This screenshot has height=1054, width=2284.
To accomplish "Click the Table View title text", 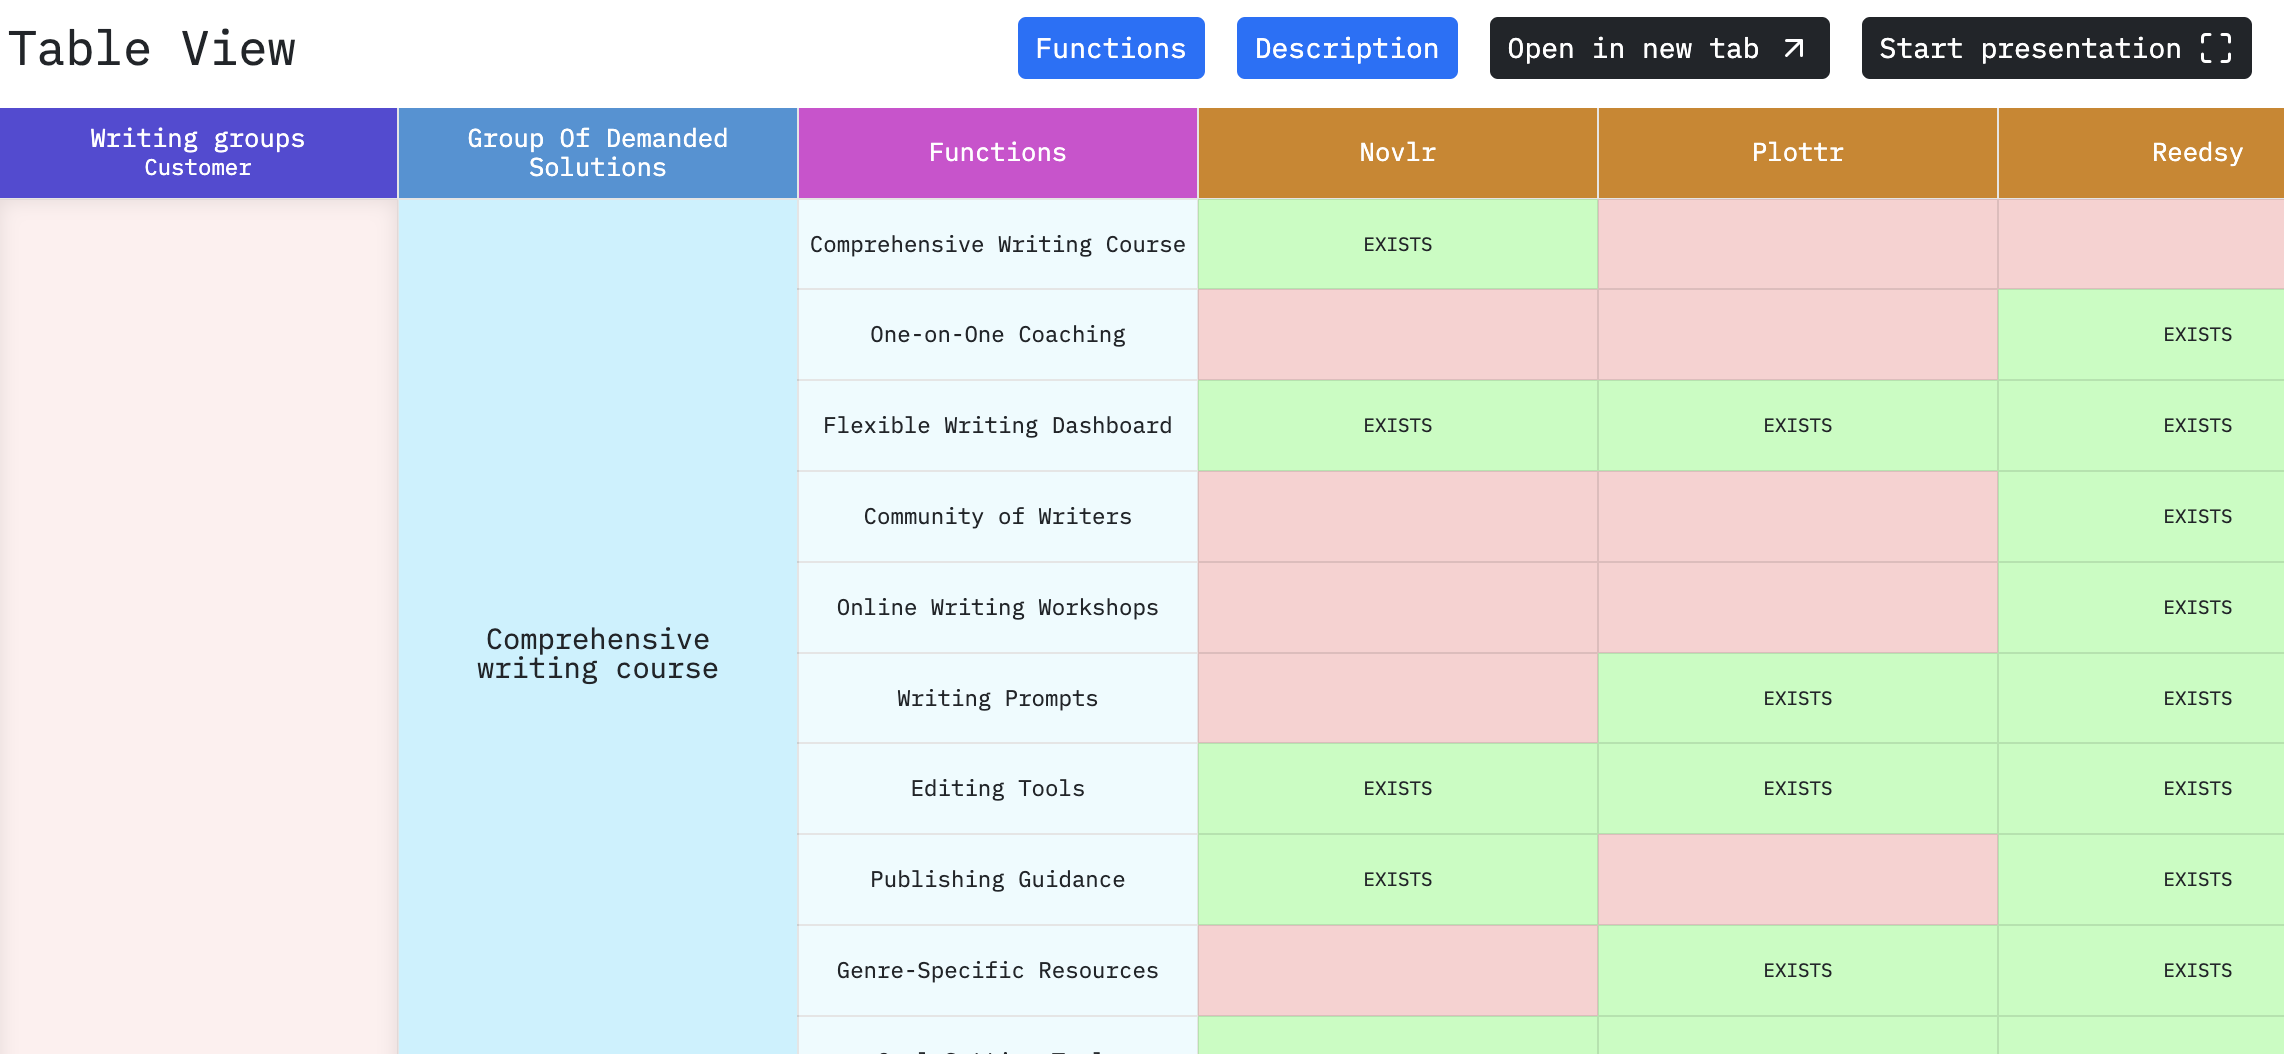I will (x=152, y=47).
